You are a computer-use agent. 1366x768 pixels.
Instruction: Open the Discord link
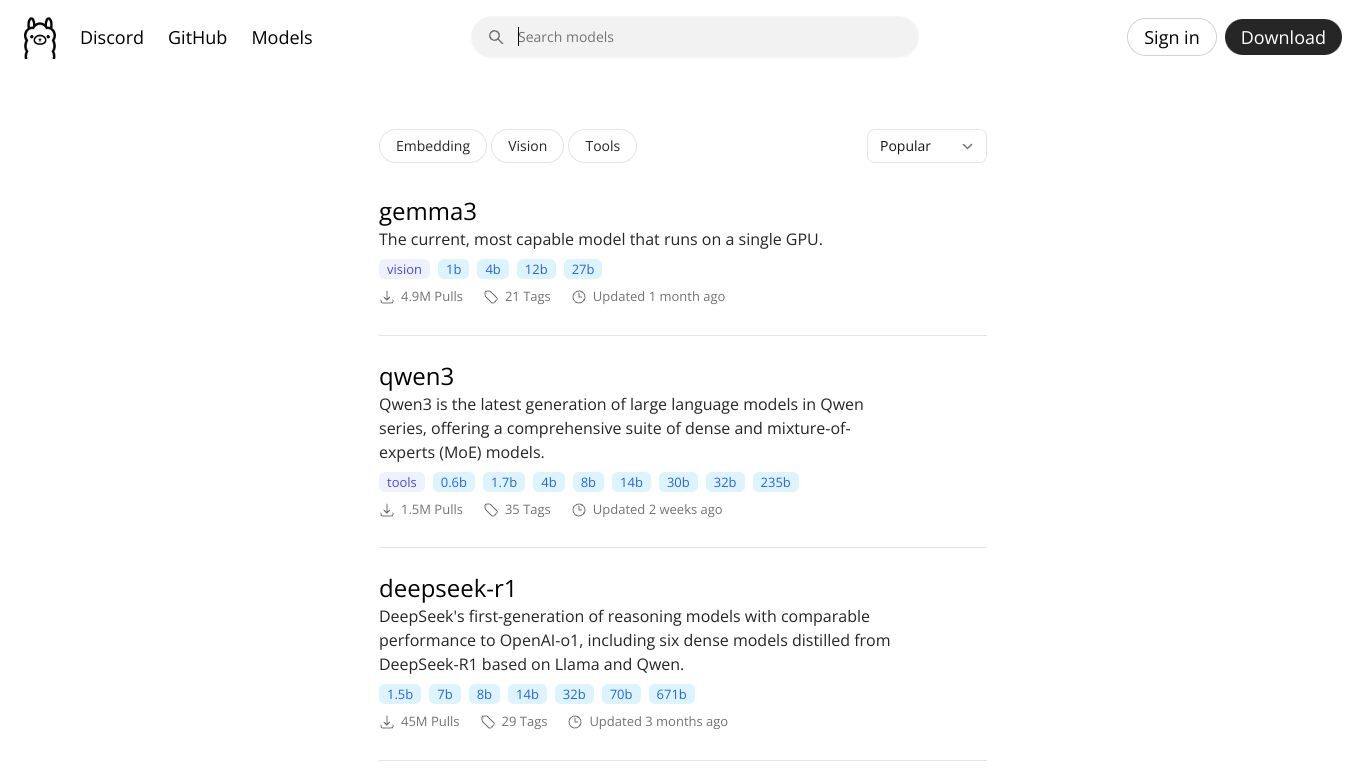112,37
